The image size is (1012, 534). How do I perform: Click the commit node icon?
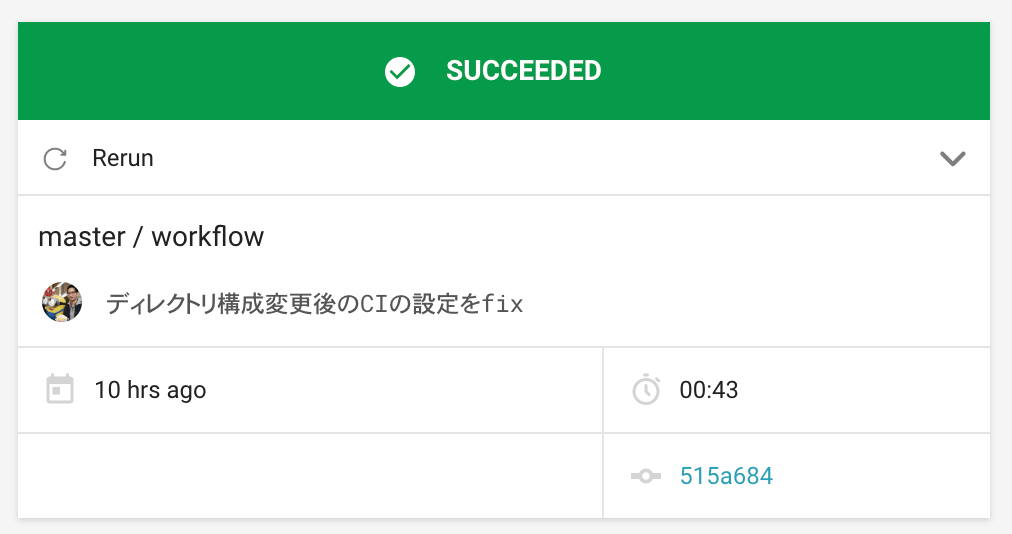pos(646,476)
